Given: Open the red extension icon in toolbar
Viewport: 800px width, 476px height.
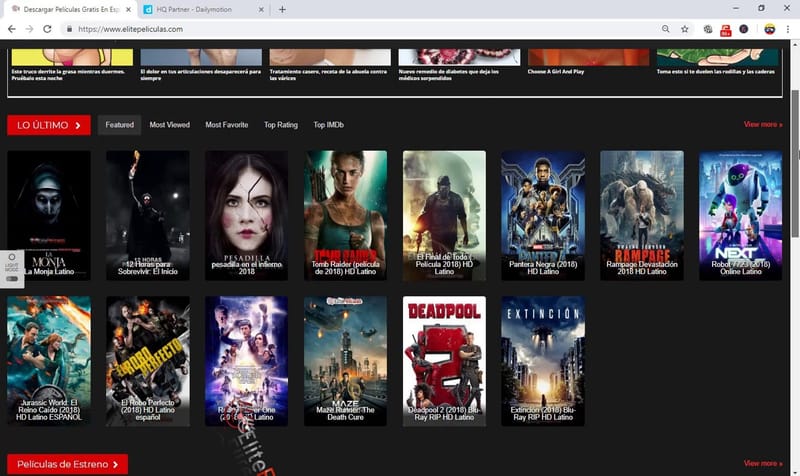Looking at the screenshot, I should click(726, 30).
